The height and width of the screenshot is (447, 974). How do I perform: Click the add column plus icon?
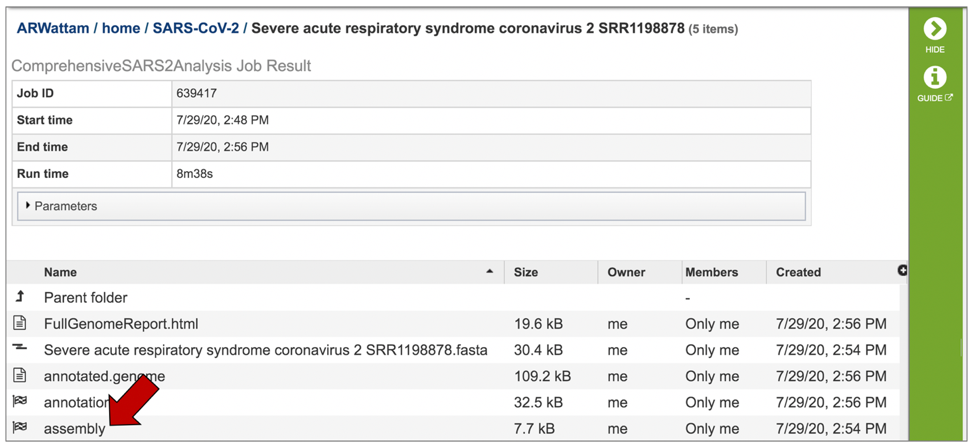tap(902, 271)
